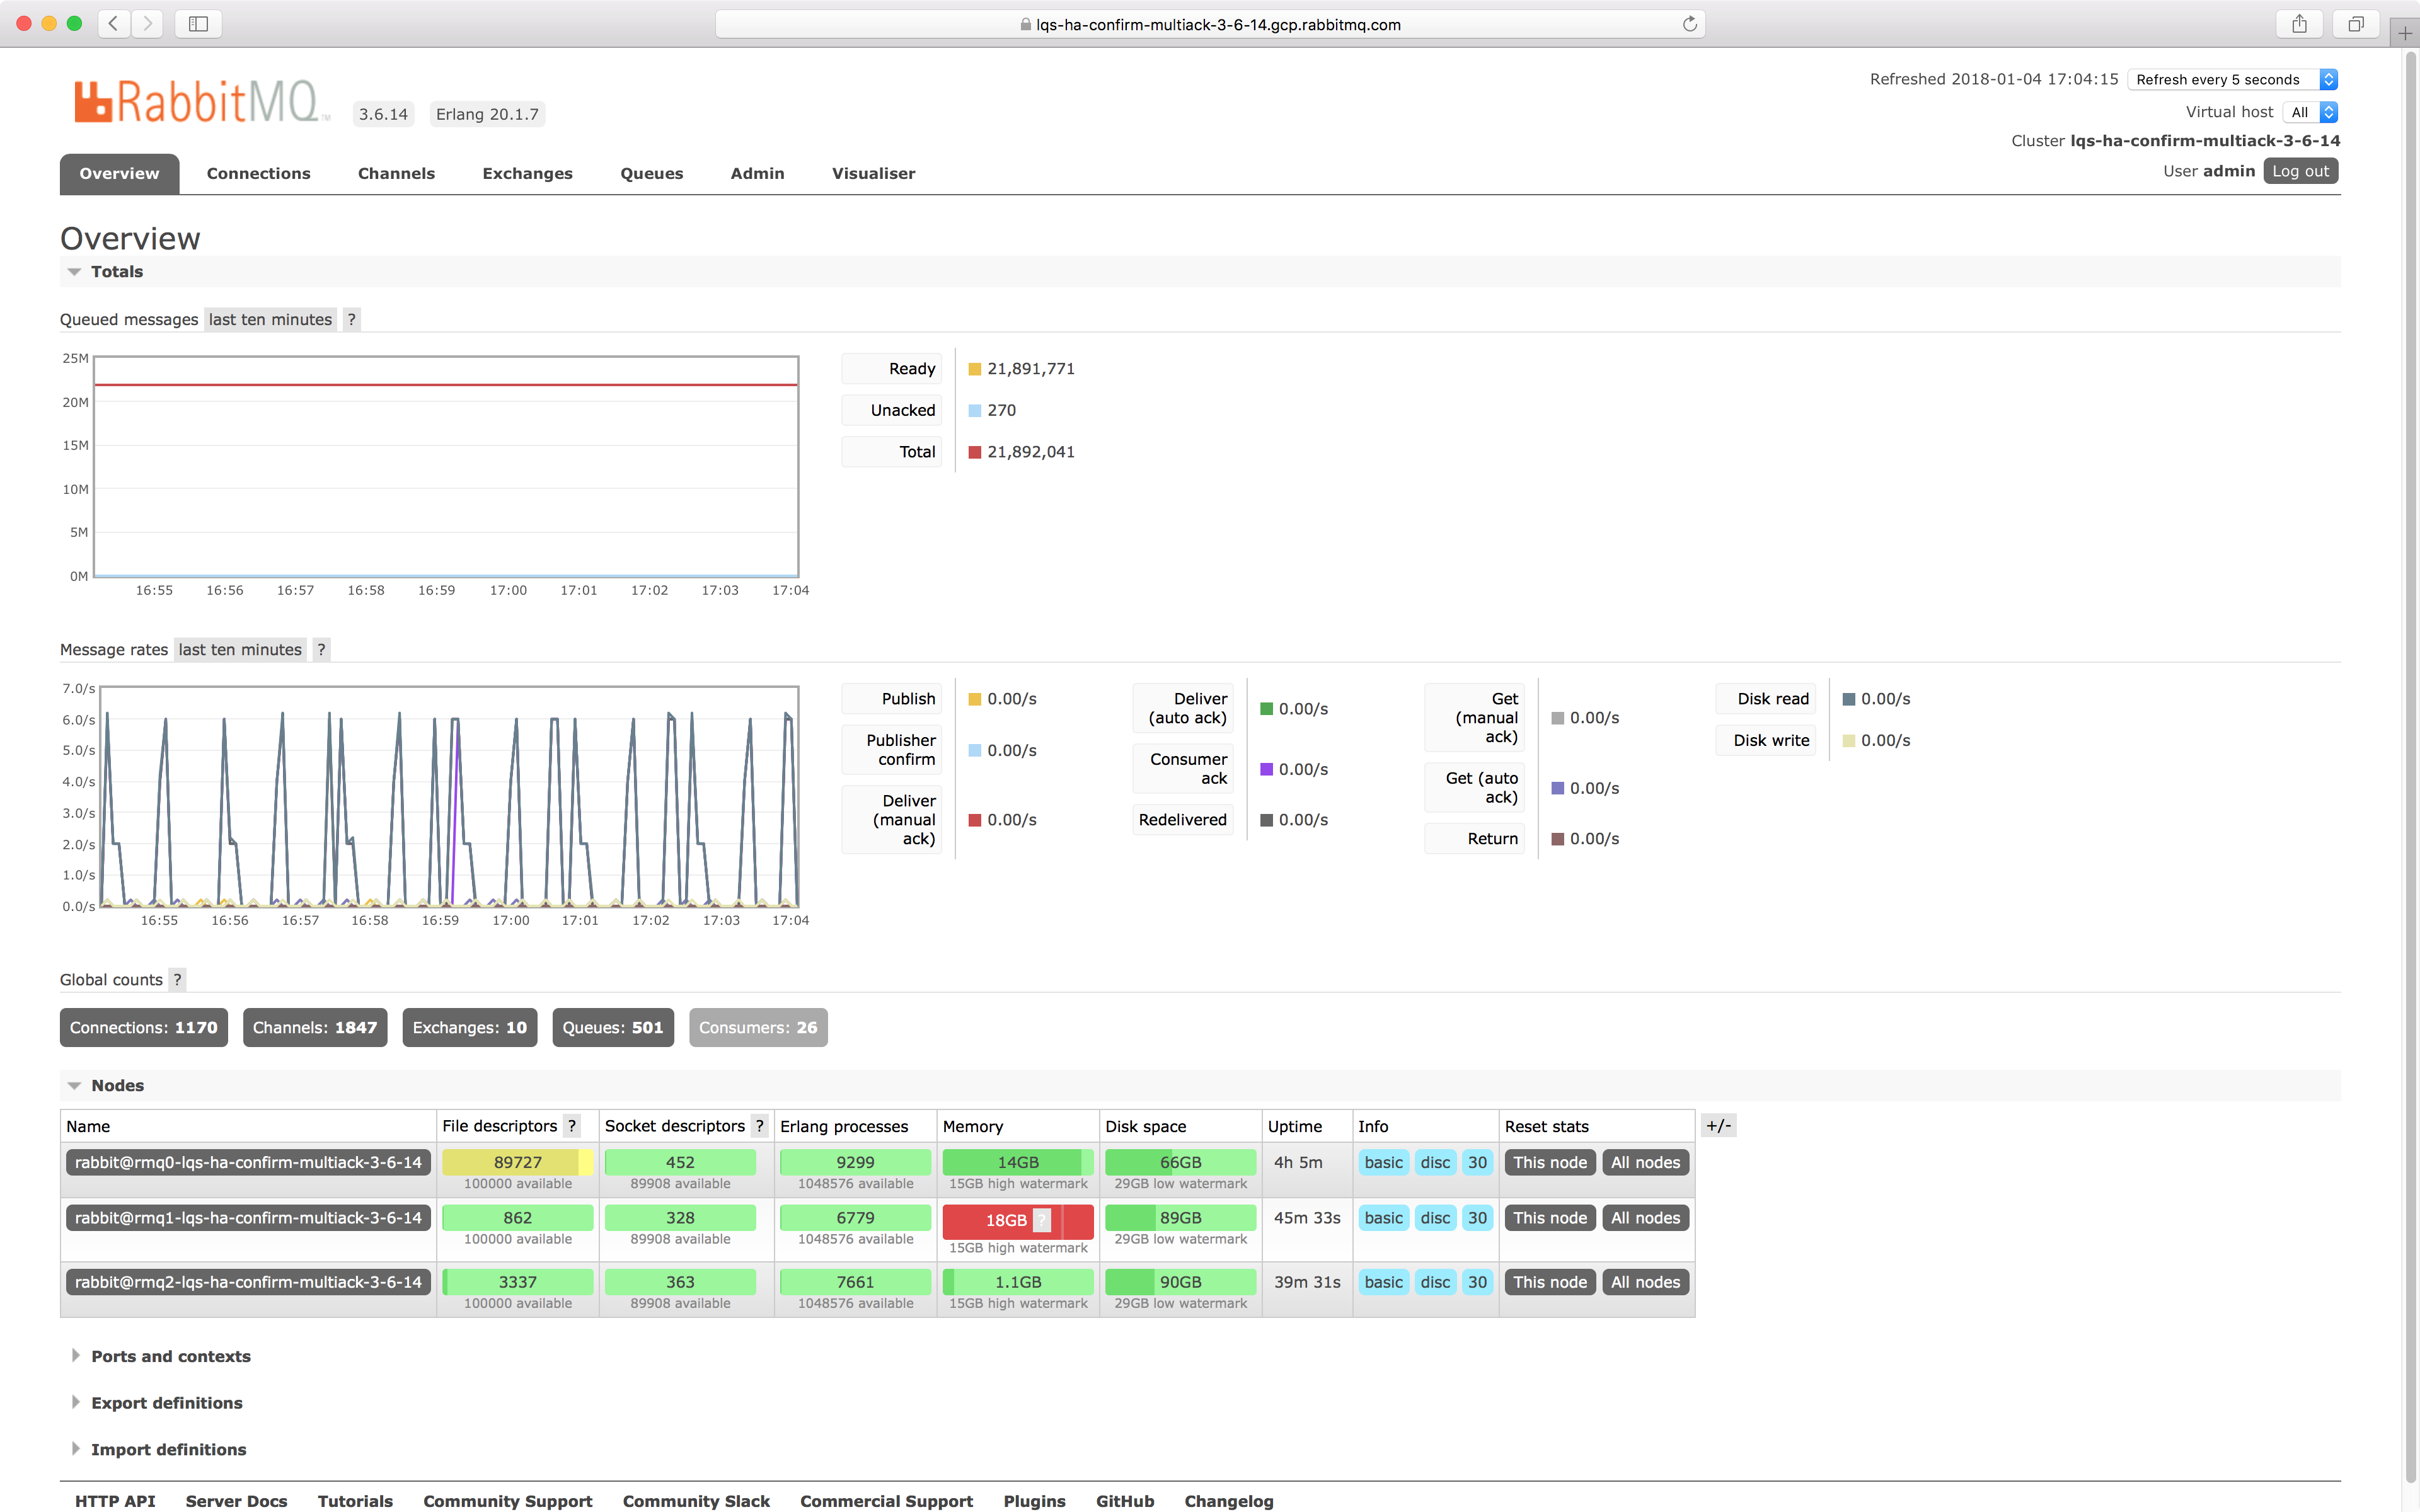Open help for Global counts
2420x1512 pixels.
point(178,979)
